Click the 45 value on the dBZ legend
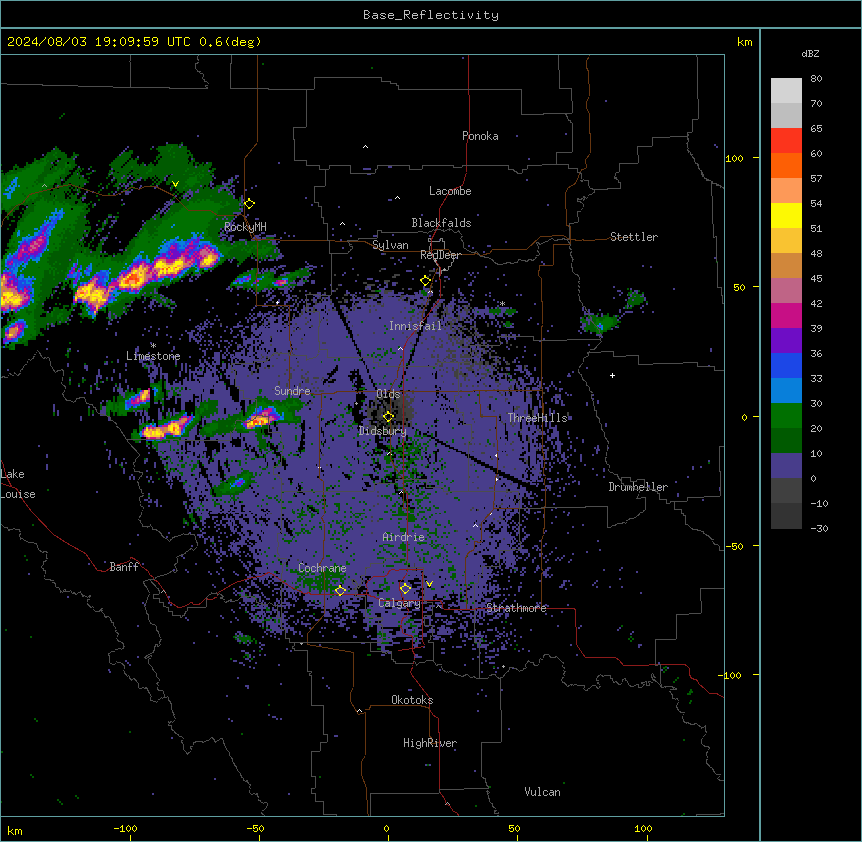 click(x=816, y=279)
